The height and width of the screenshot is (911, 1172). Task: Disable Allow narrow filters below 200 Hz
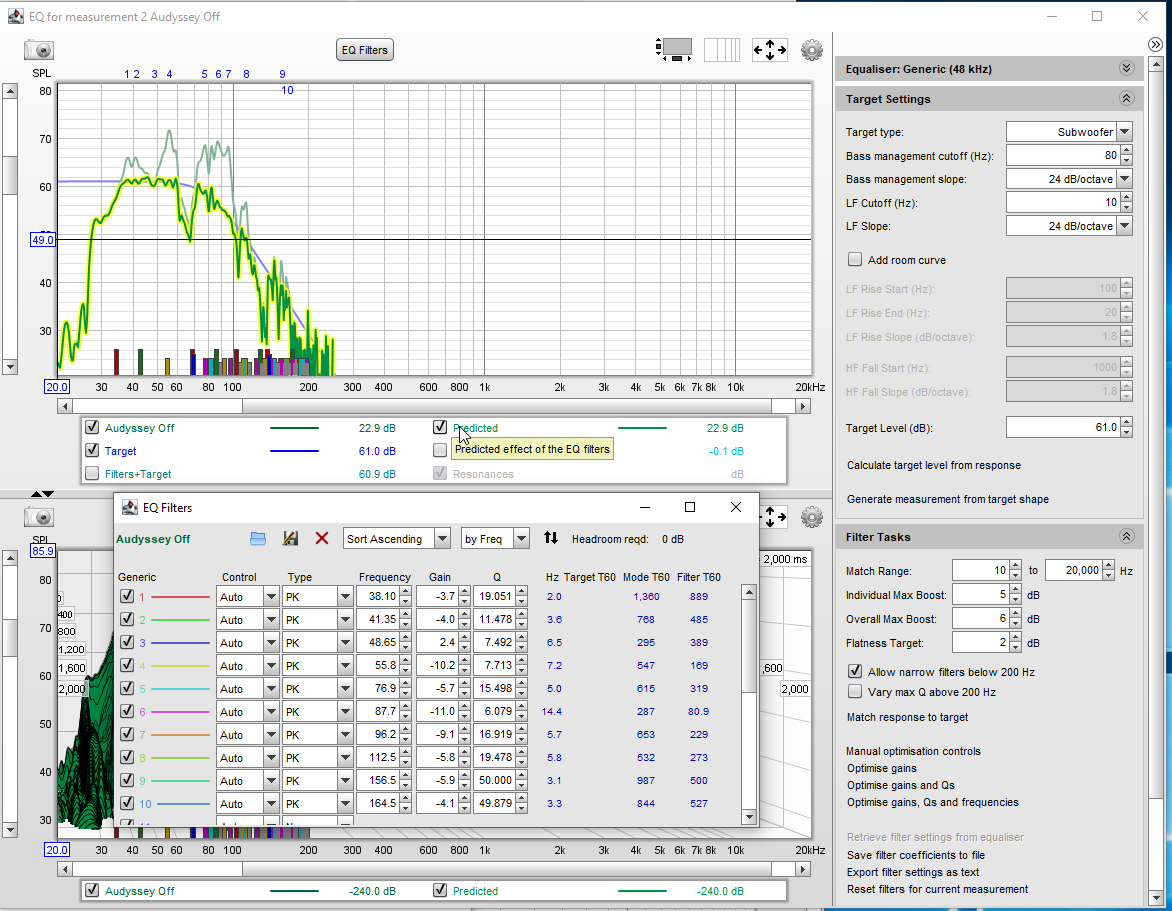855,672
